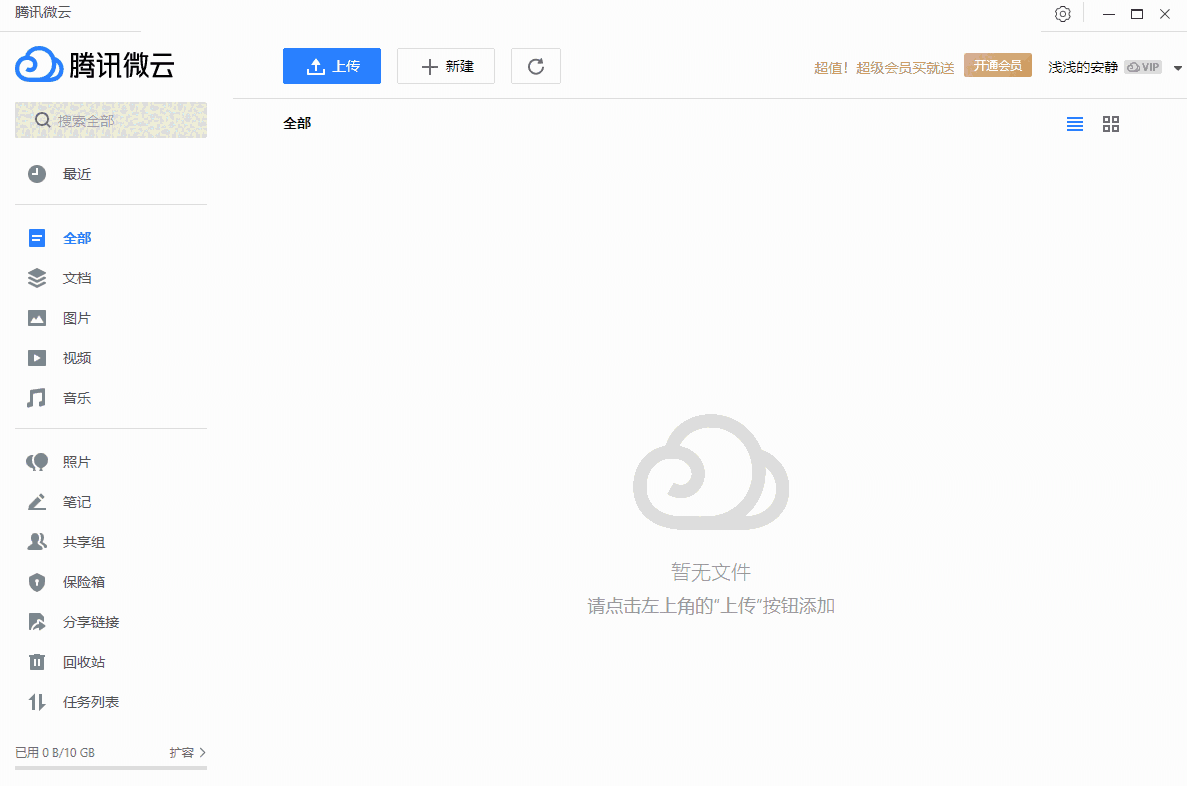Viewport: 1187px width, 786px height.
Task: Open the 笔记 (Notes) section
Action: click(77, 501)
